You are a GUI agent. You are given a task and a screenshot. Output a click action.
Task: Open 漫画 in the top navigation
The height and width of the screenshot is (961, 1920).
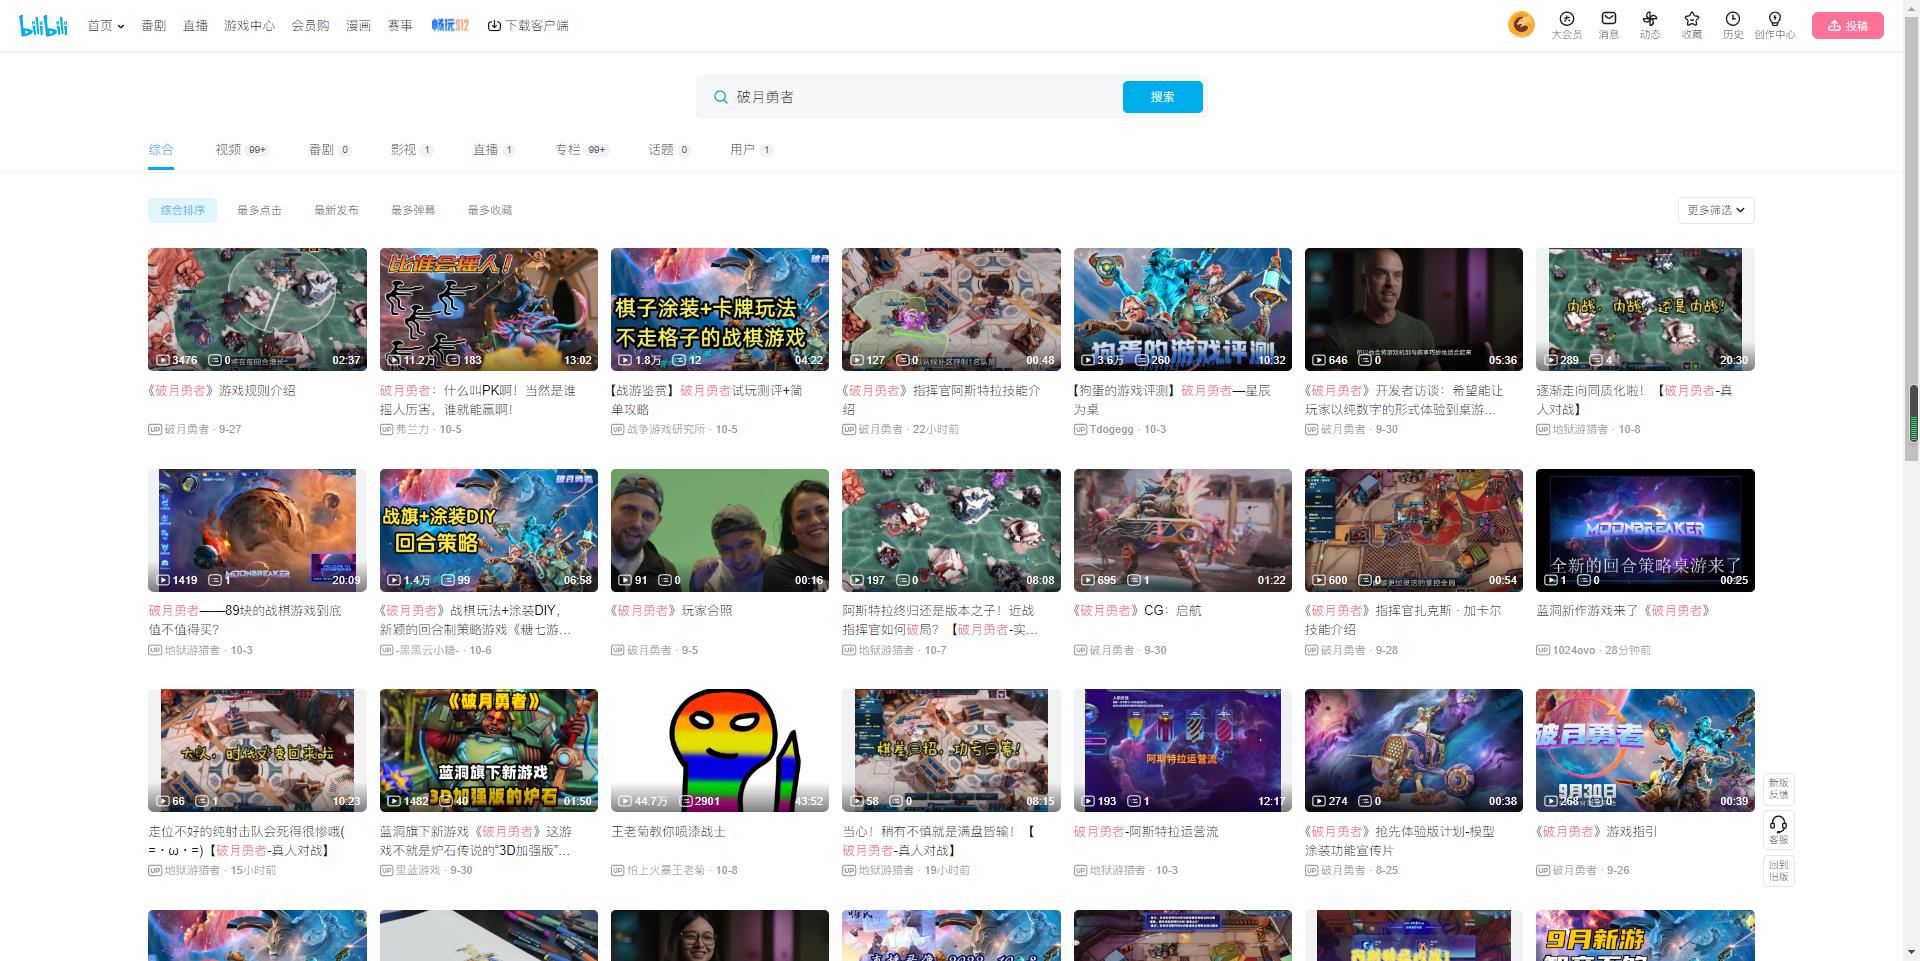(358, 25)
